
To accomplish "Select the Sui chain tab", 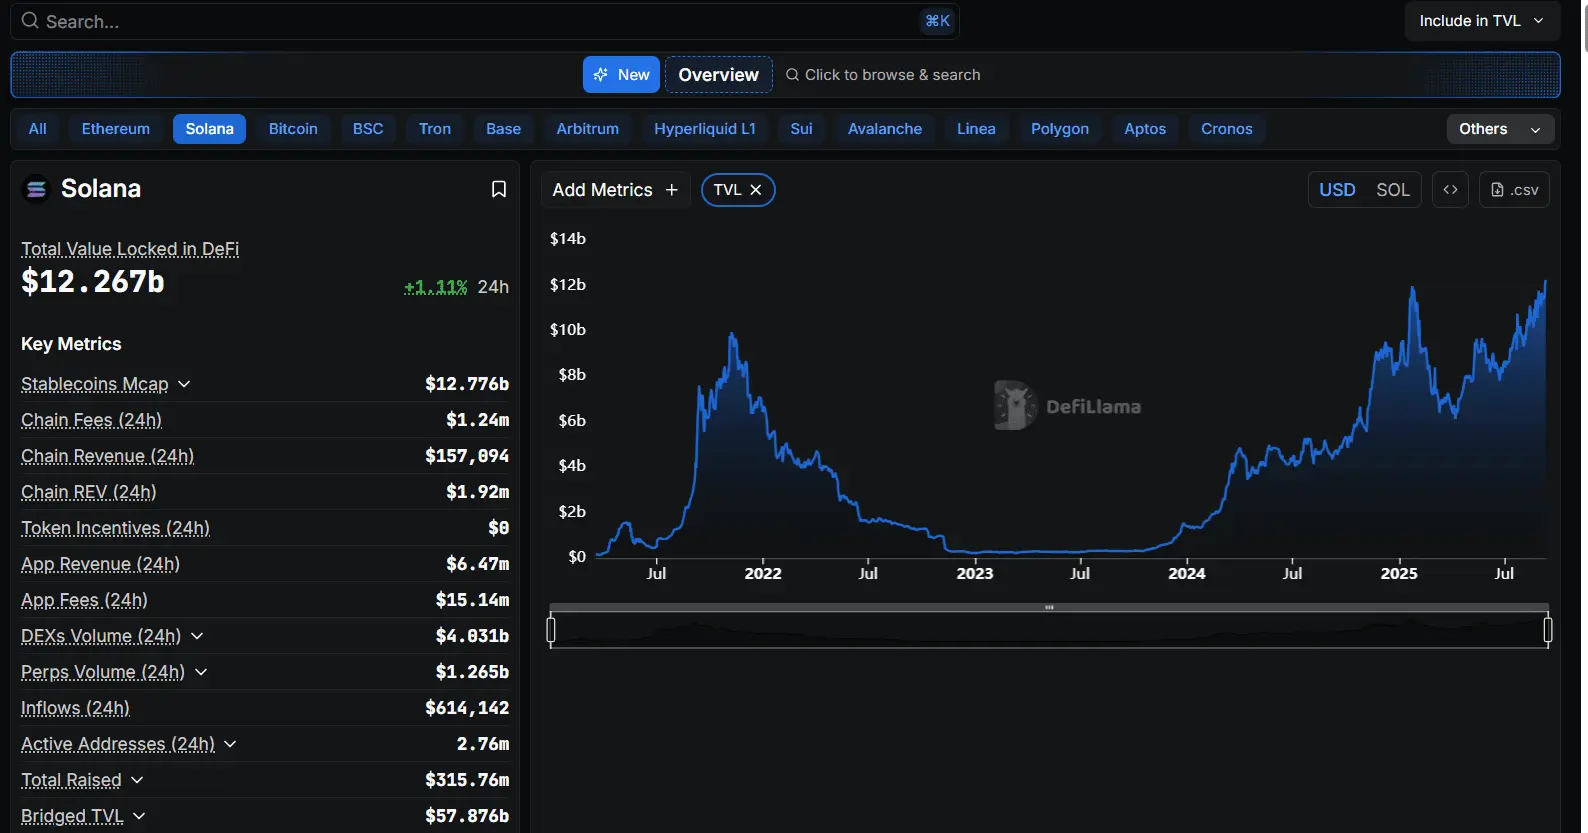I will click(802, 129).
